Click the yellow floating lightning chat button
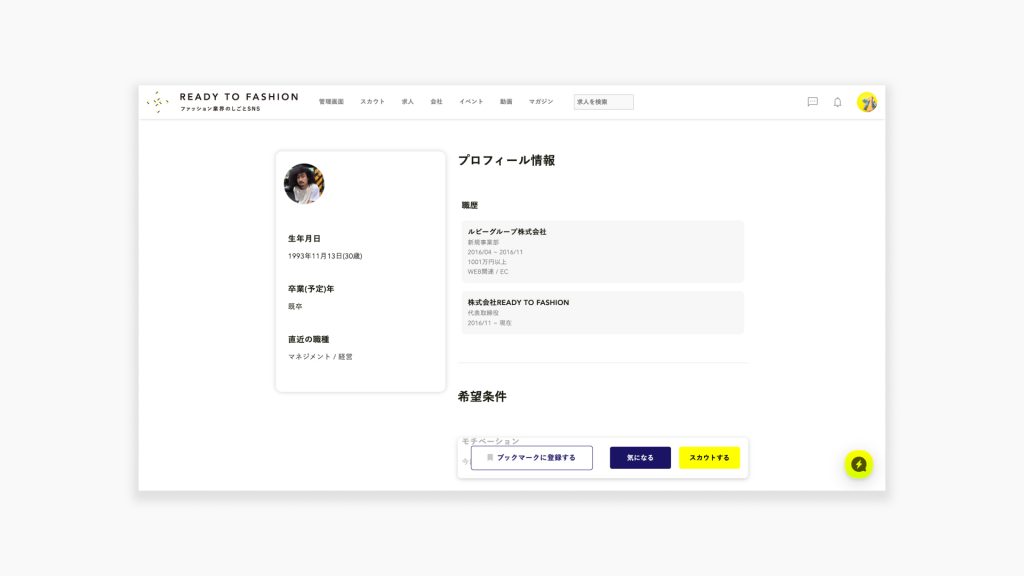The image size is (1024, 576). click(x=858, y=464)
